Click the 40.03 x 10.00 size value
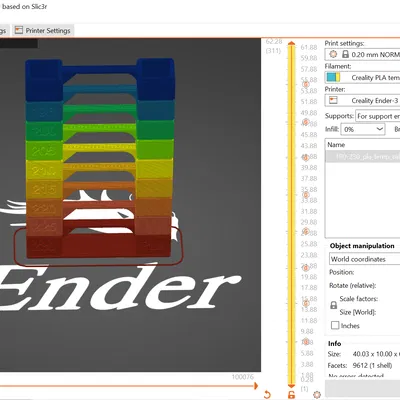Viewport: 400px width, 400px height. click(x=376, y=354)
